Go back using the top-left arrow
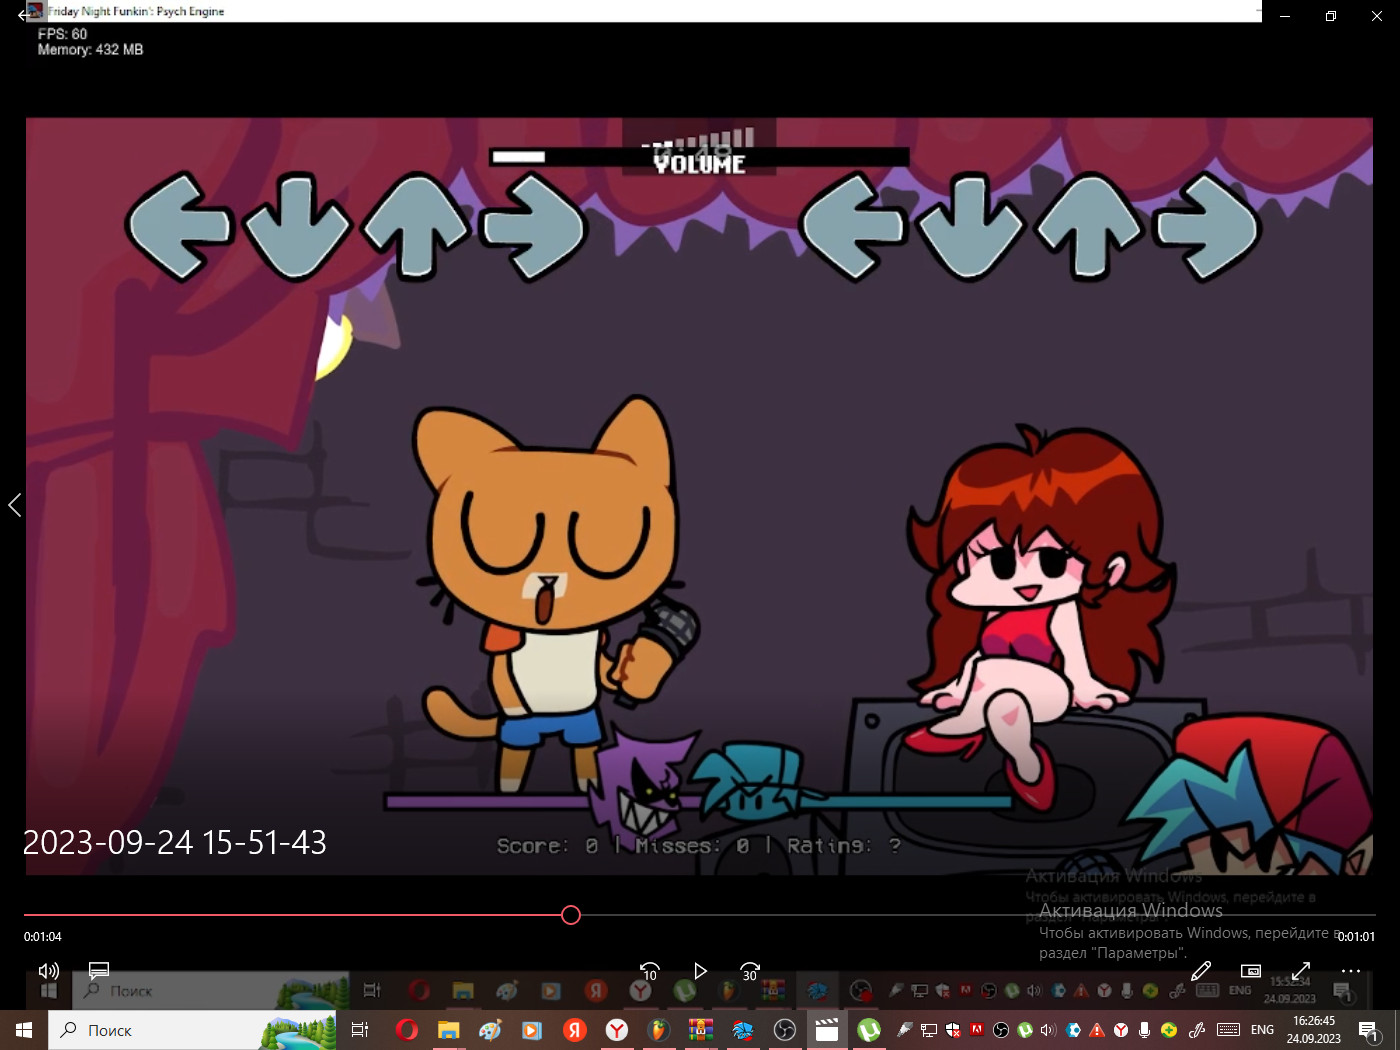Viewport: 1400px width, 1050px height. [x=25, y=15]
